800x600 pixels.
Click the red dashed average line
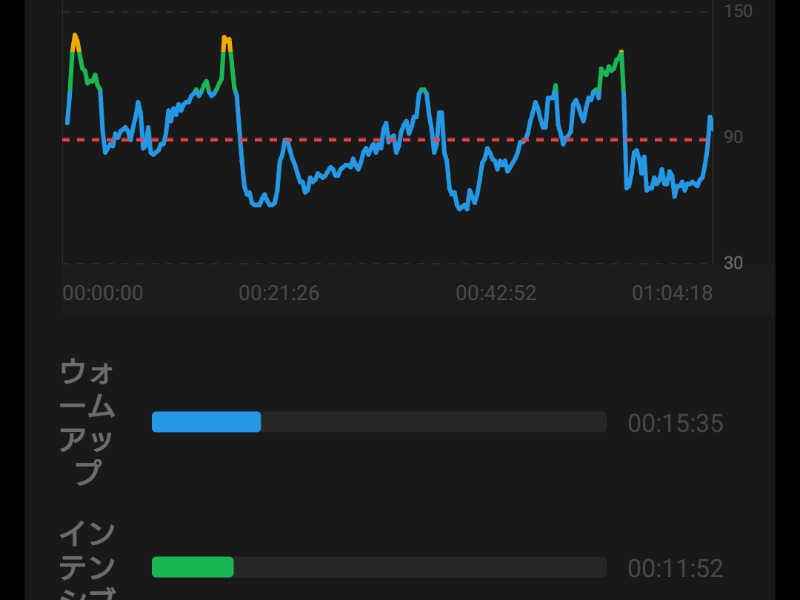(330, 140)
